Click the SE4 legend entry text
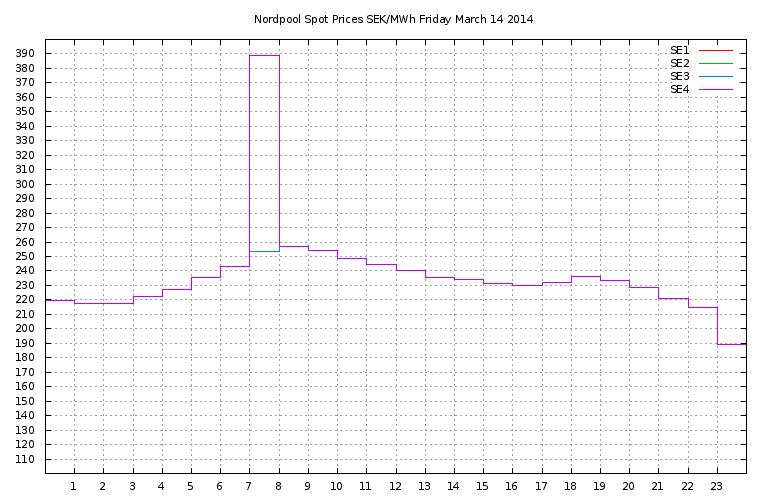The height and width of the screenshot is (500, 768). (x=679, y=89)
